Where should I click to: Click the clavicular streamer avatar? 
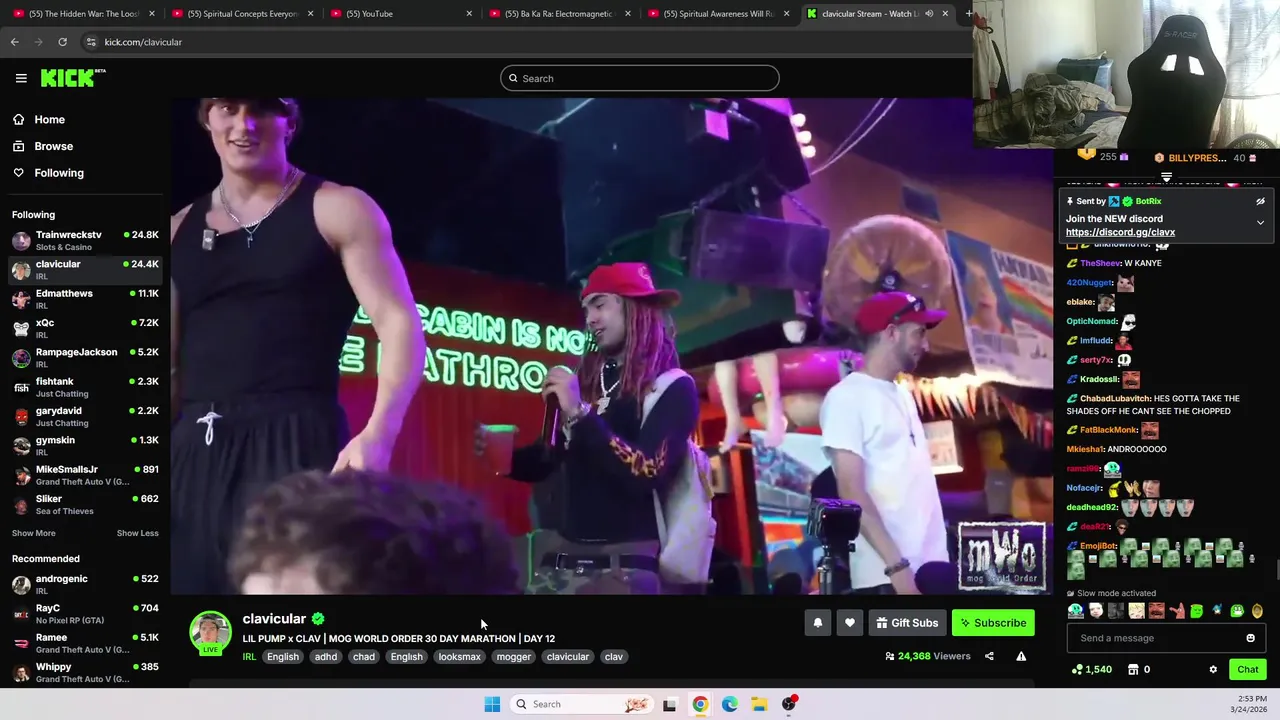(x=210, y=633)
